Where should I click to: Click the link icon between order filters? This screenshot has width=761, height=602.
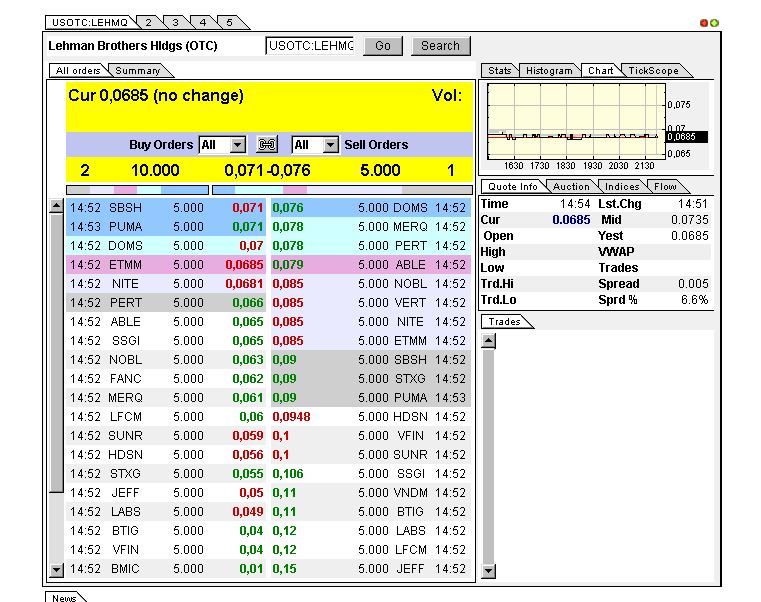point(267,145)
